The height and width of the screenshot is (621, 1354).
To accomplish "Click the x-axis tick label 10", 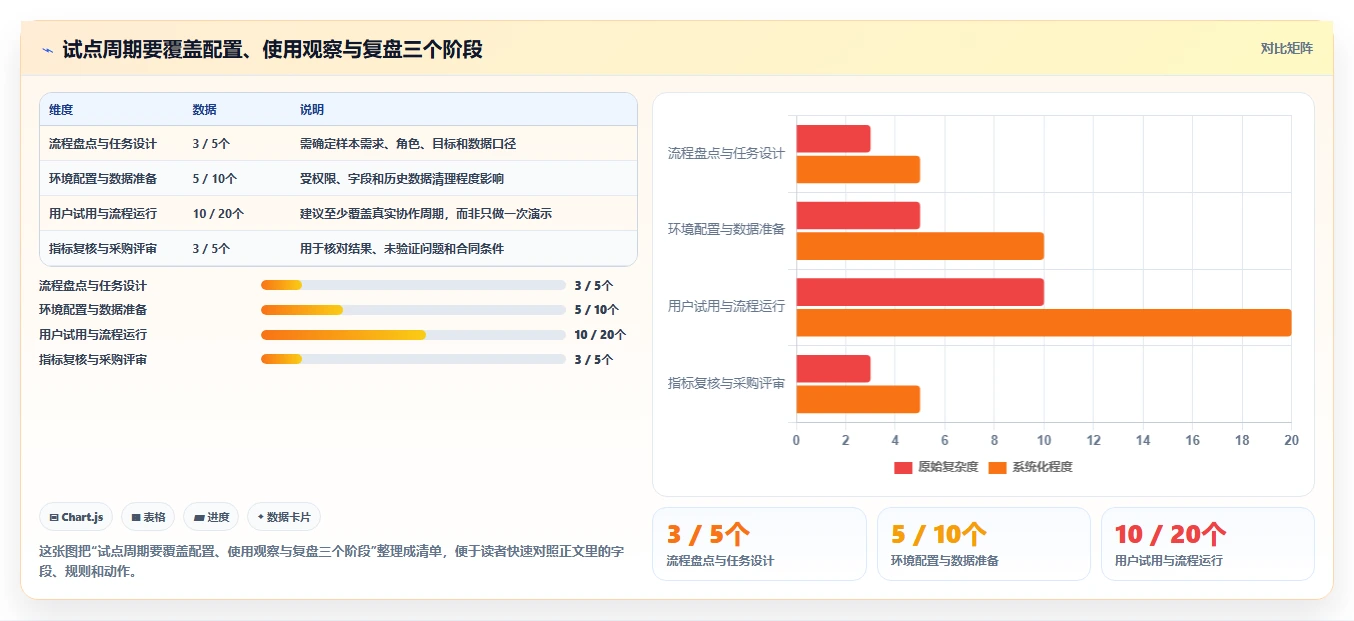I will (1044, 440).
